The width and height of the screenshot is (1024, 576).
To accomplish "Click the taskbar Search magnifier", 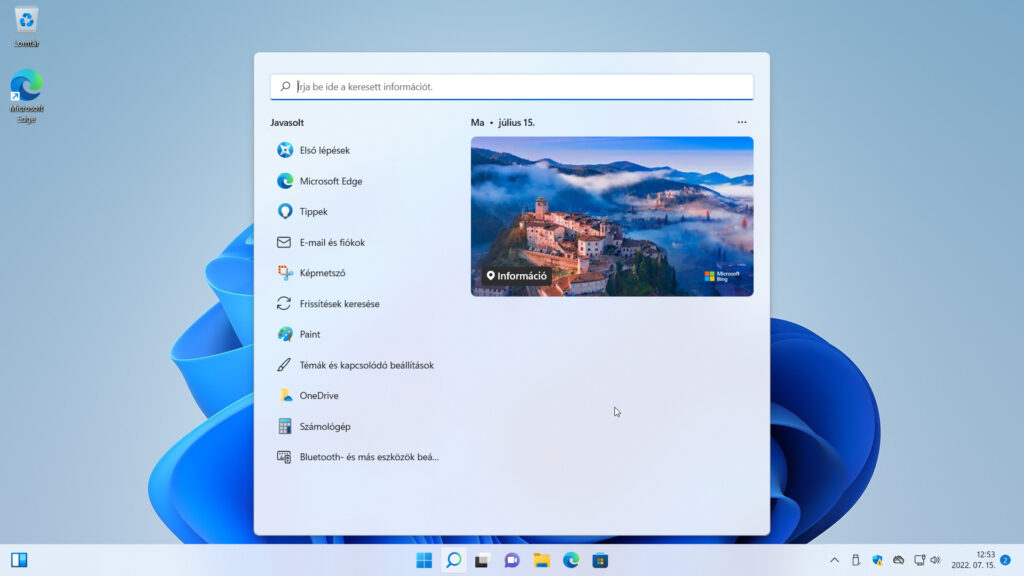I will point(454,560).
